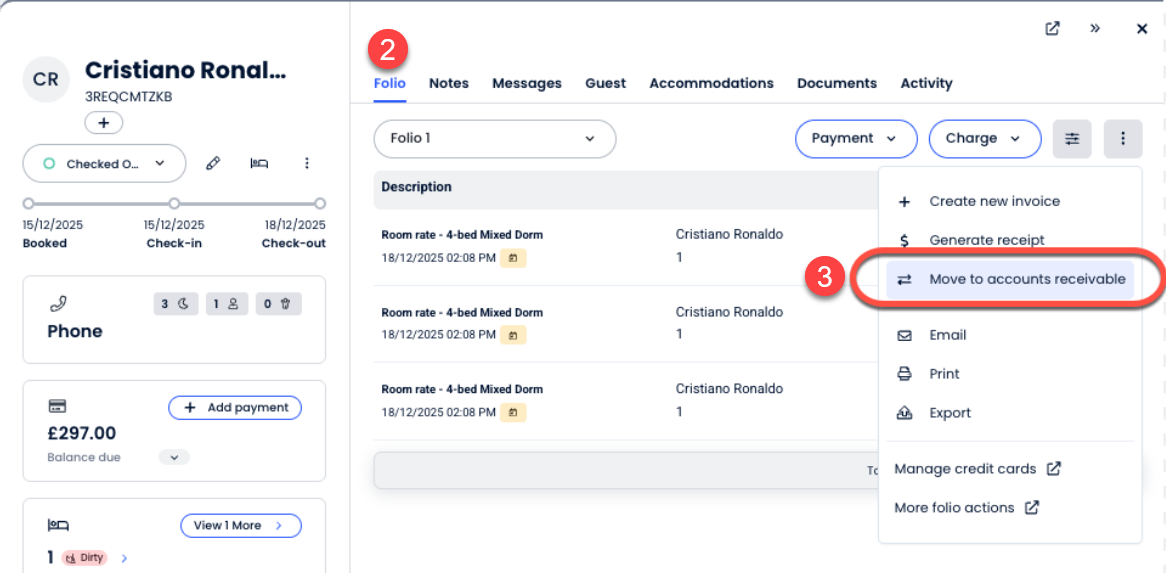Click the Add payment button
1166x573 pixels.
click(235, 408)
